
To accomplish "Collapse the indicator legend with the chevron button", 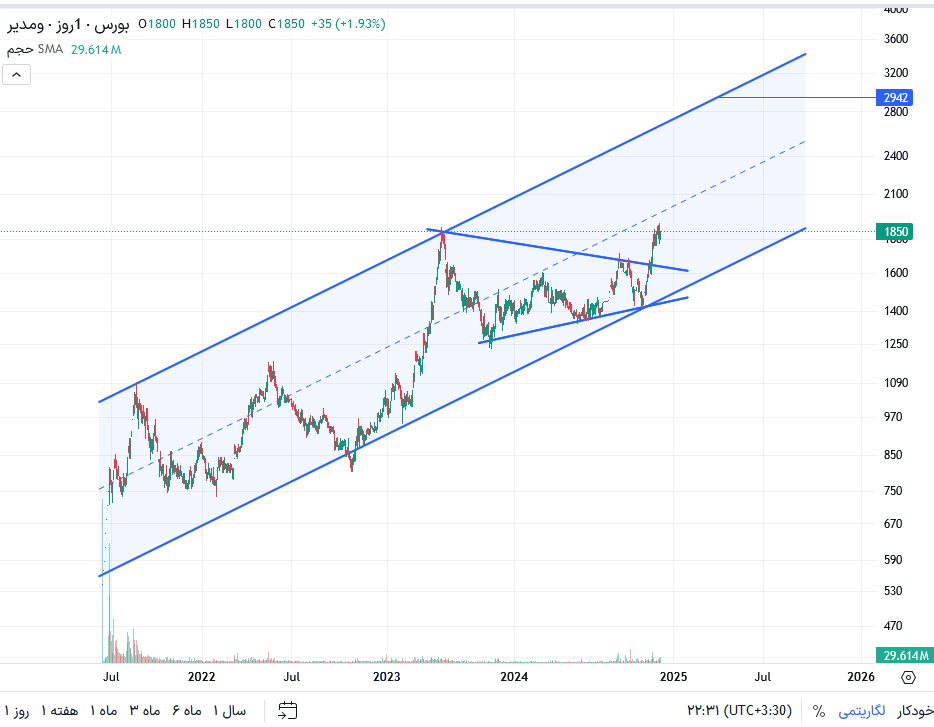I will pos(17,74).
